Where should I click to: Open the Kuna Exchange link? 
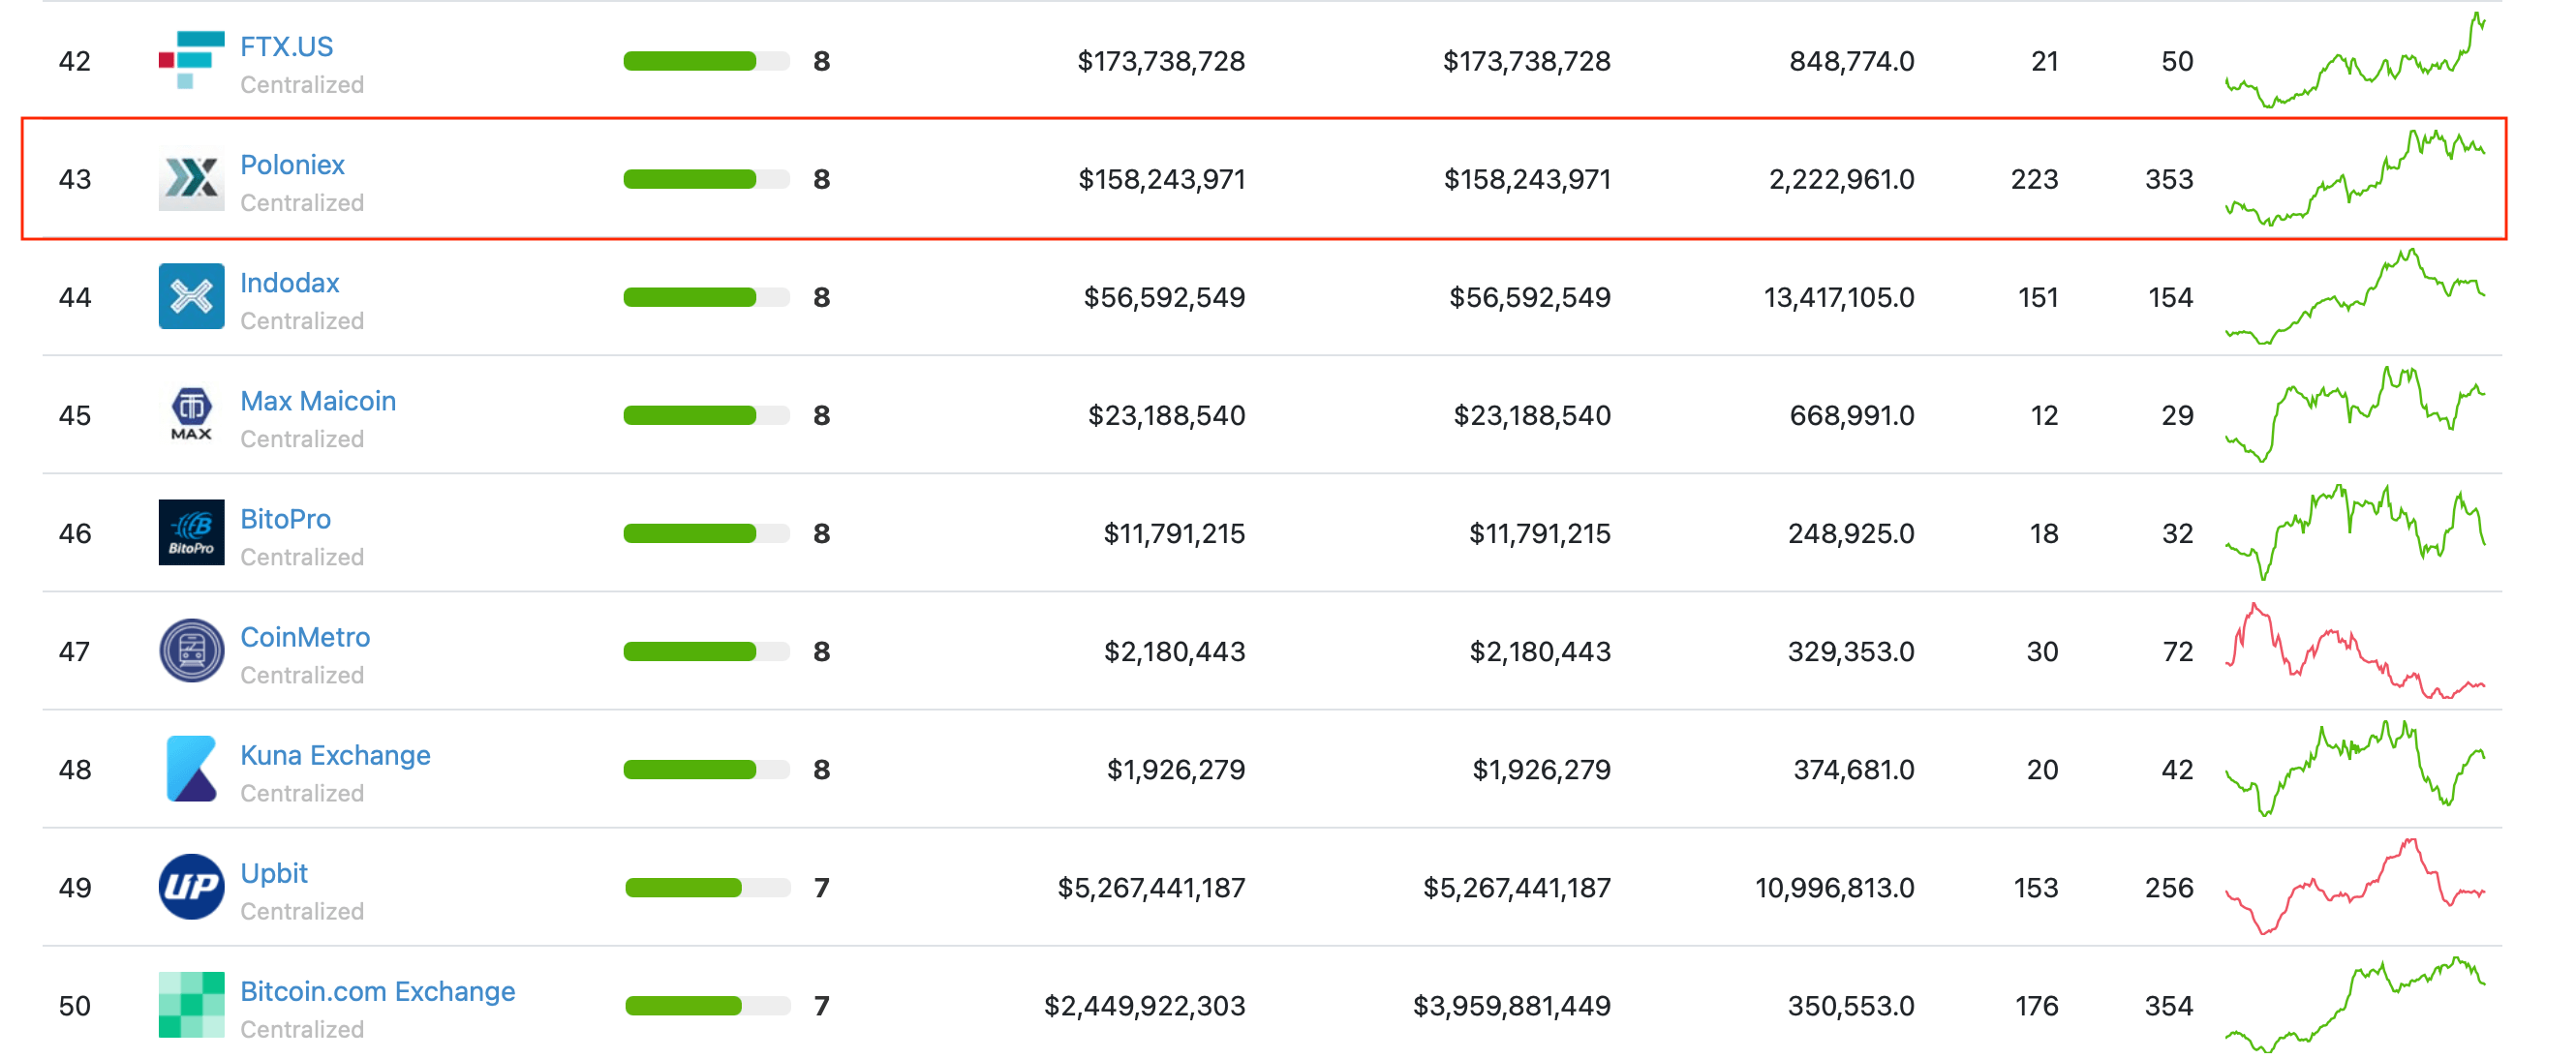point(335,755)
